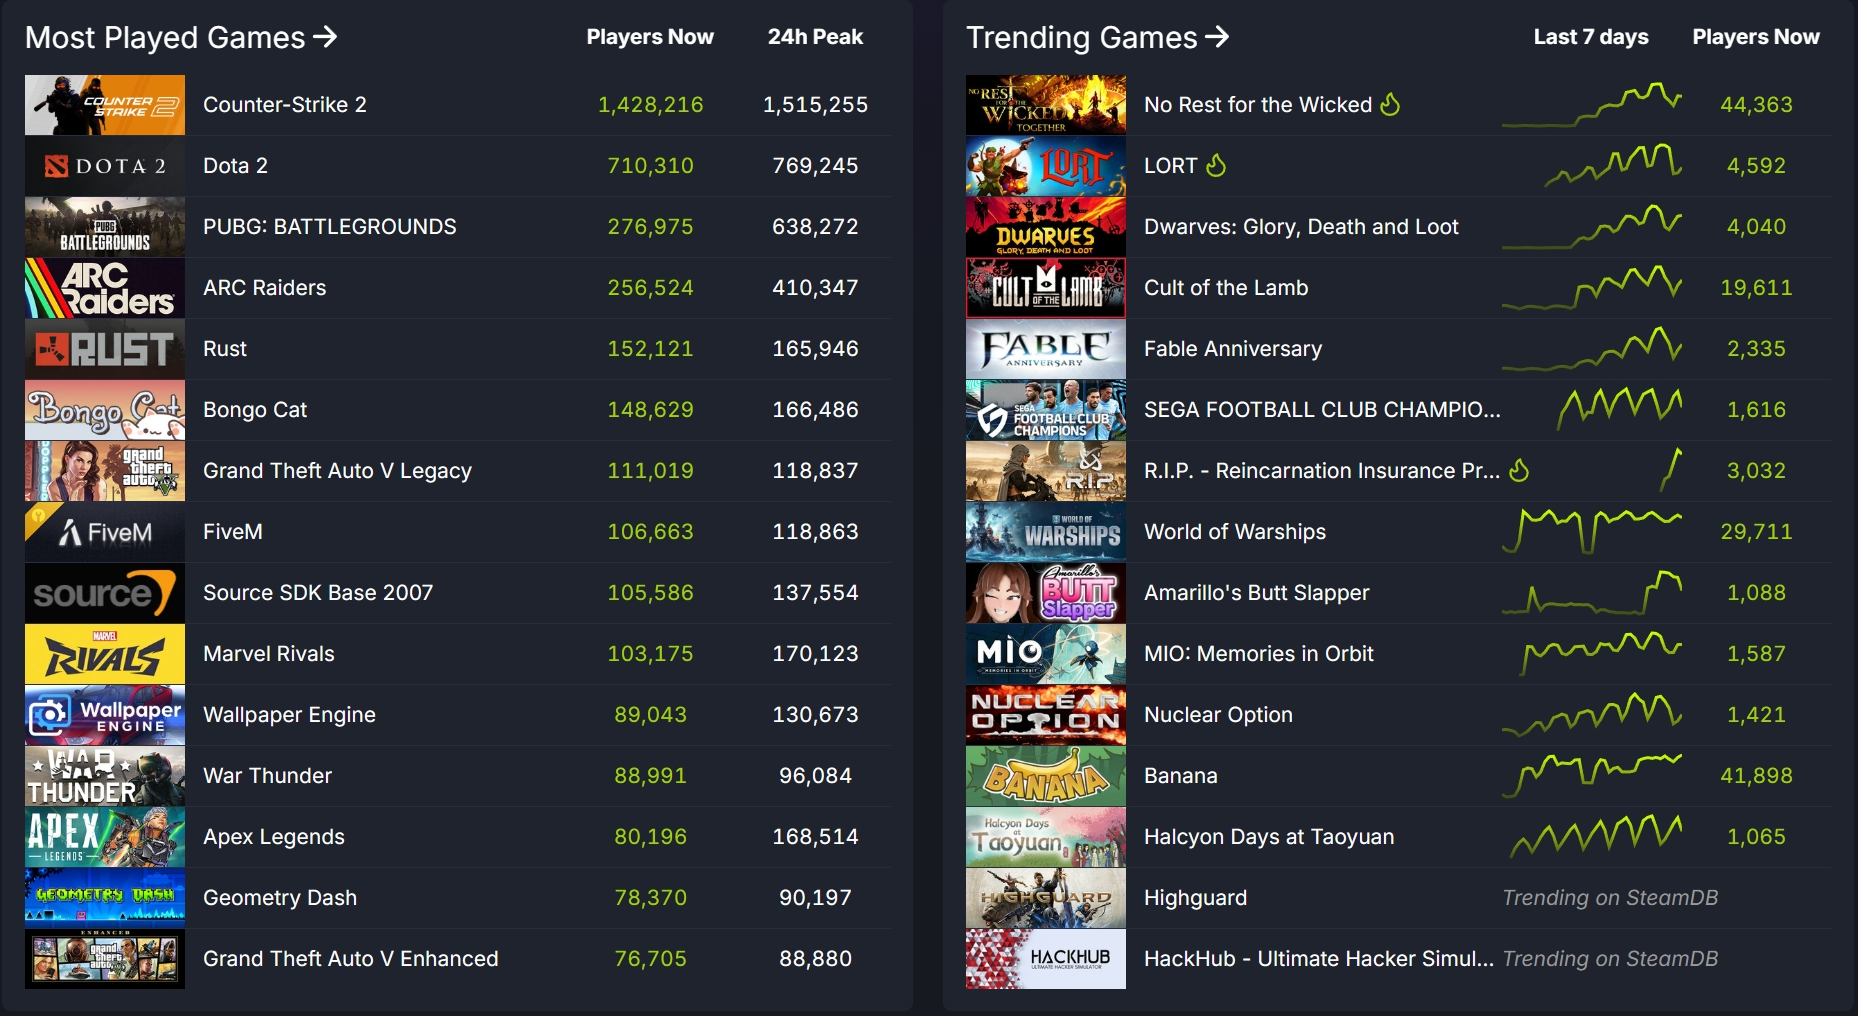
Task: Open the MIO: Memories in Orbit thumbnail
Action: (1046, 654)
